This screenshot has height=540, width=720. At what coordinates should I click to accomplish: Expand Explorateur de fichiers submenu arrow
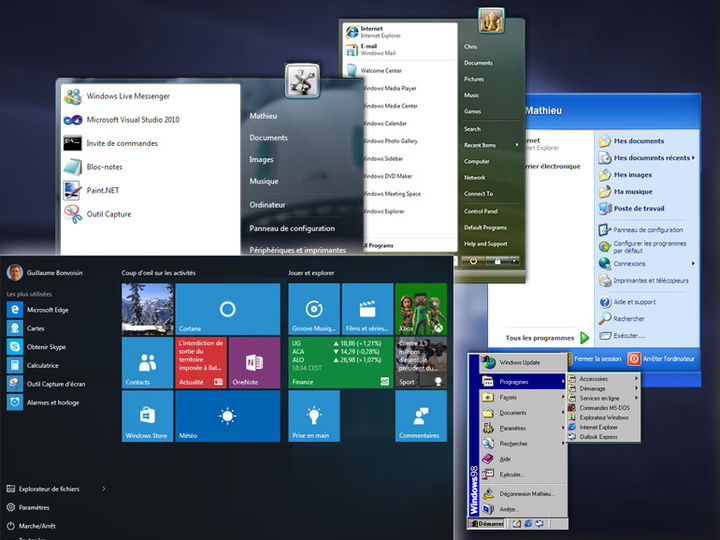104,489
